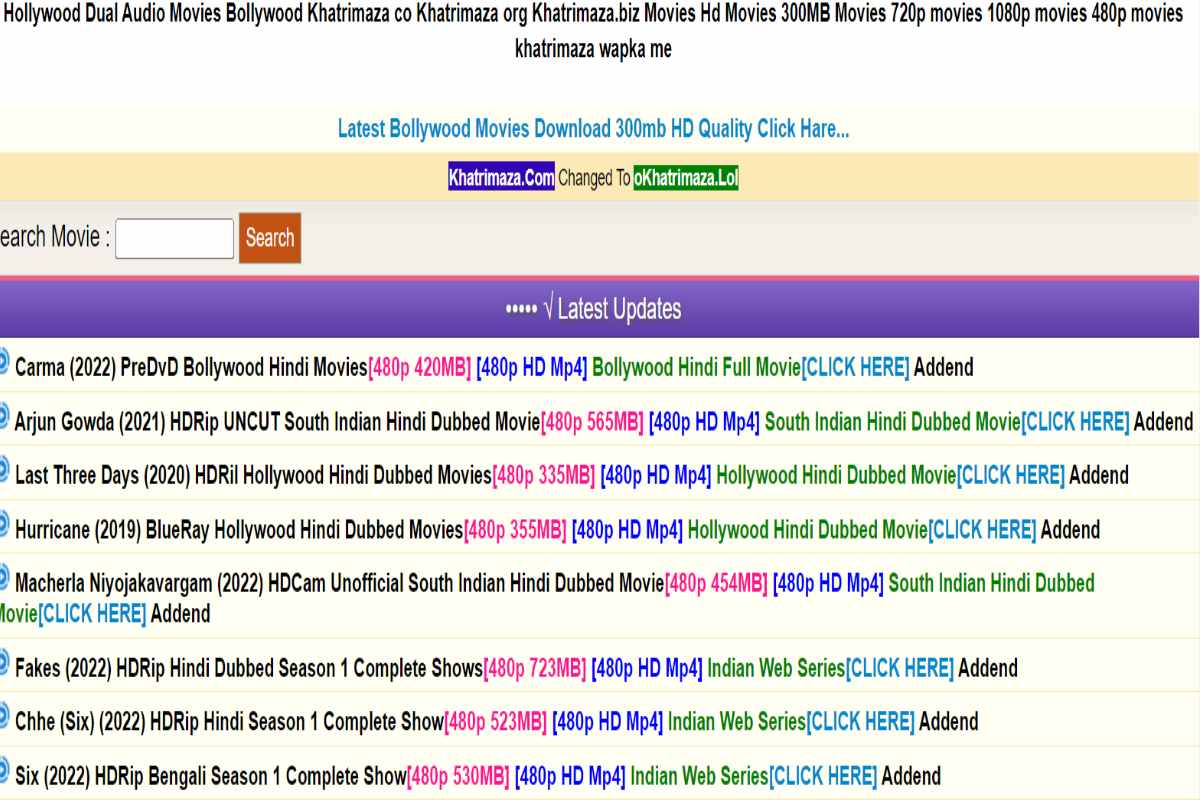This screenshot has height=800, width=1200.
Task: Select Fakes 480p 723MB download
Action: pyautogui.click(x=535, y=668)
